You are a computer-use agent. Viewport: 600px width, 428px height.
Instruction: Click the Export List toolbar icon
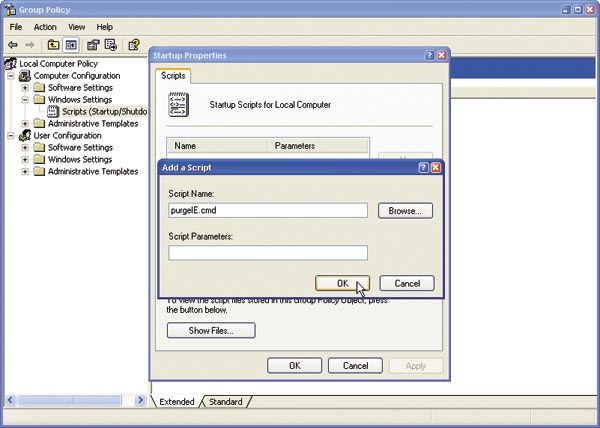pyautogui.click(x=111, y=45)
